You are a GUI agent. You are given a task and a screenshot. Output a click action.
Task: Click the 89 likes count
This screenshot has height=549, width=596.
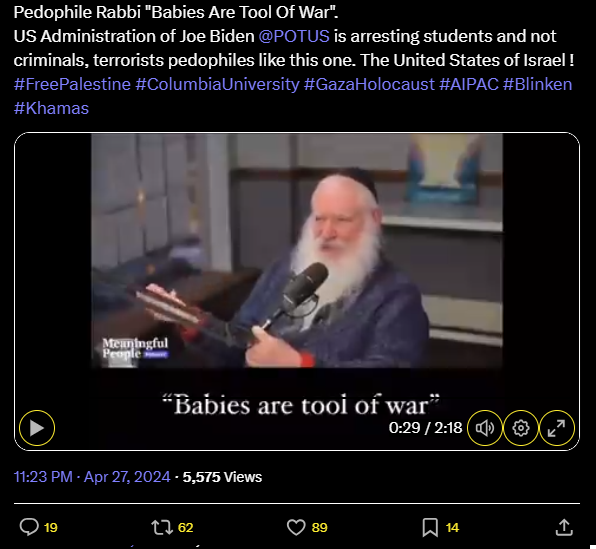319,528
